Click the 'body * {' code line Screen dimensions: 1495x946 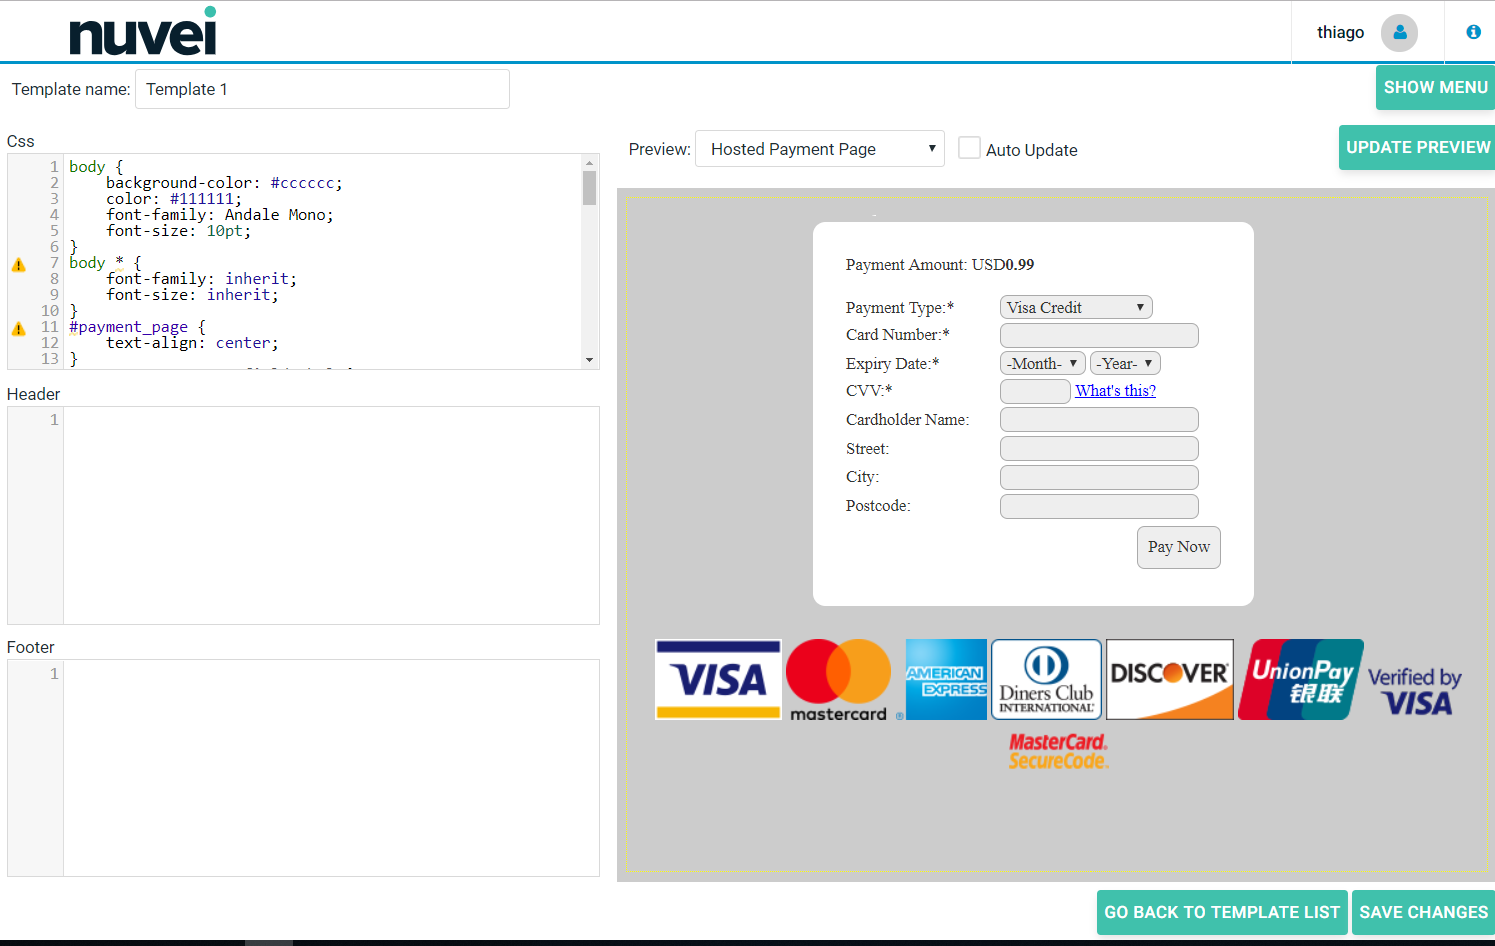[105, 263]
